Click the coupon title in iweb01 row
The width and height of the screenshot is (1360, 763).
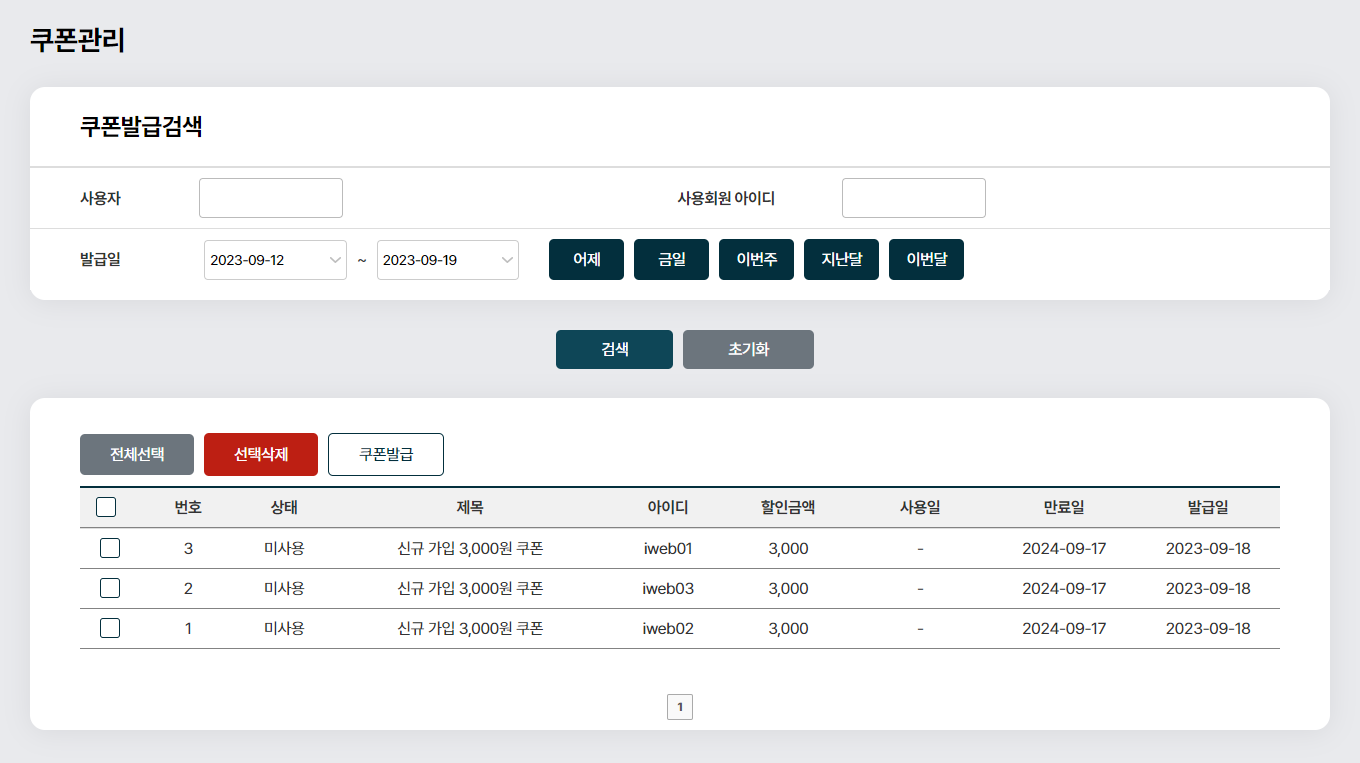coord(470,548)
